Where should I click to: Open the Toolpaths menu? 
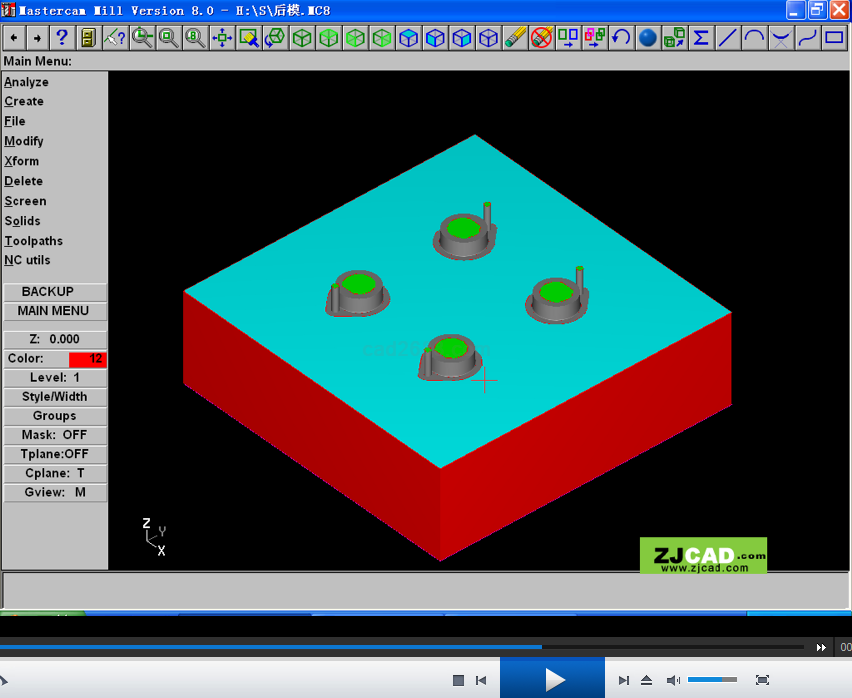tap(34, 241)
